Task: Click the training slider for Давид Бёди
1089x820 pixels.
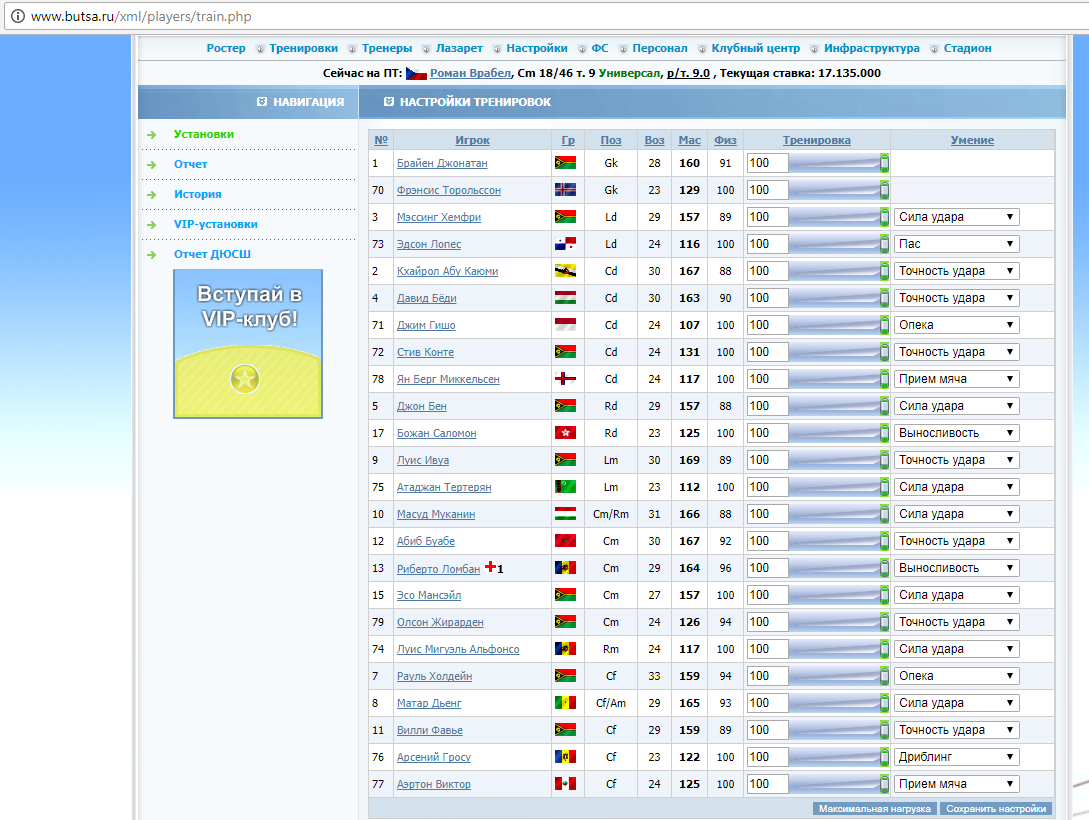Action: click(x=839, y=298)
